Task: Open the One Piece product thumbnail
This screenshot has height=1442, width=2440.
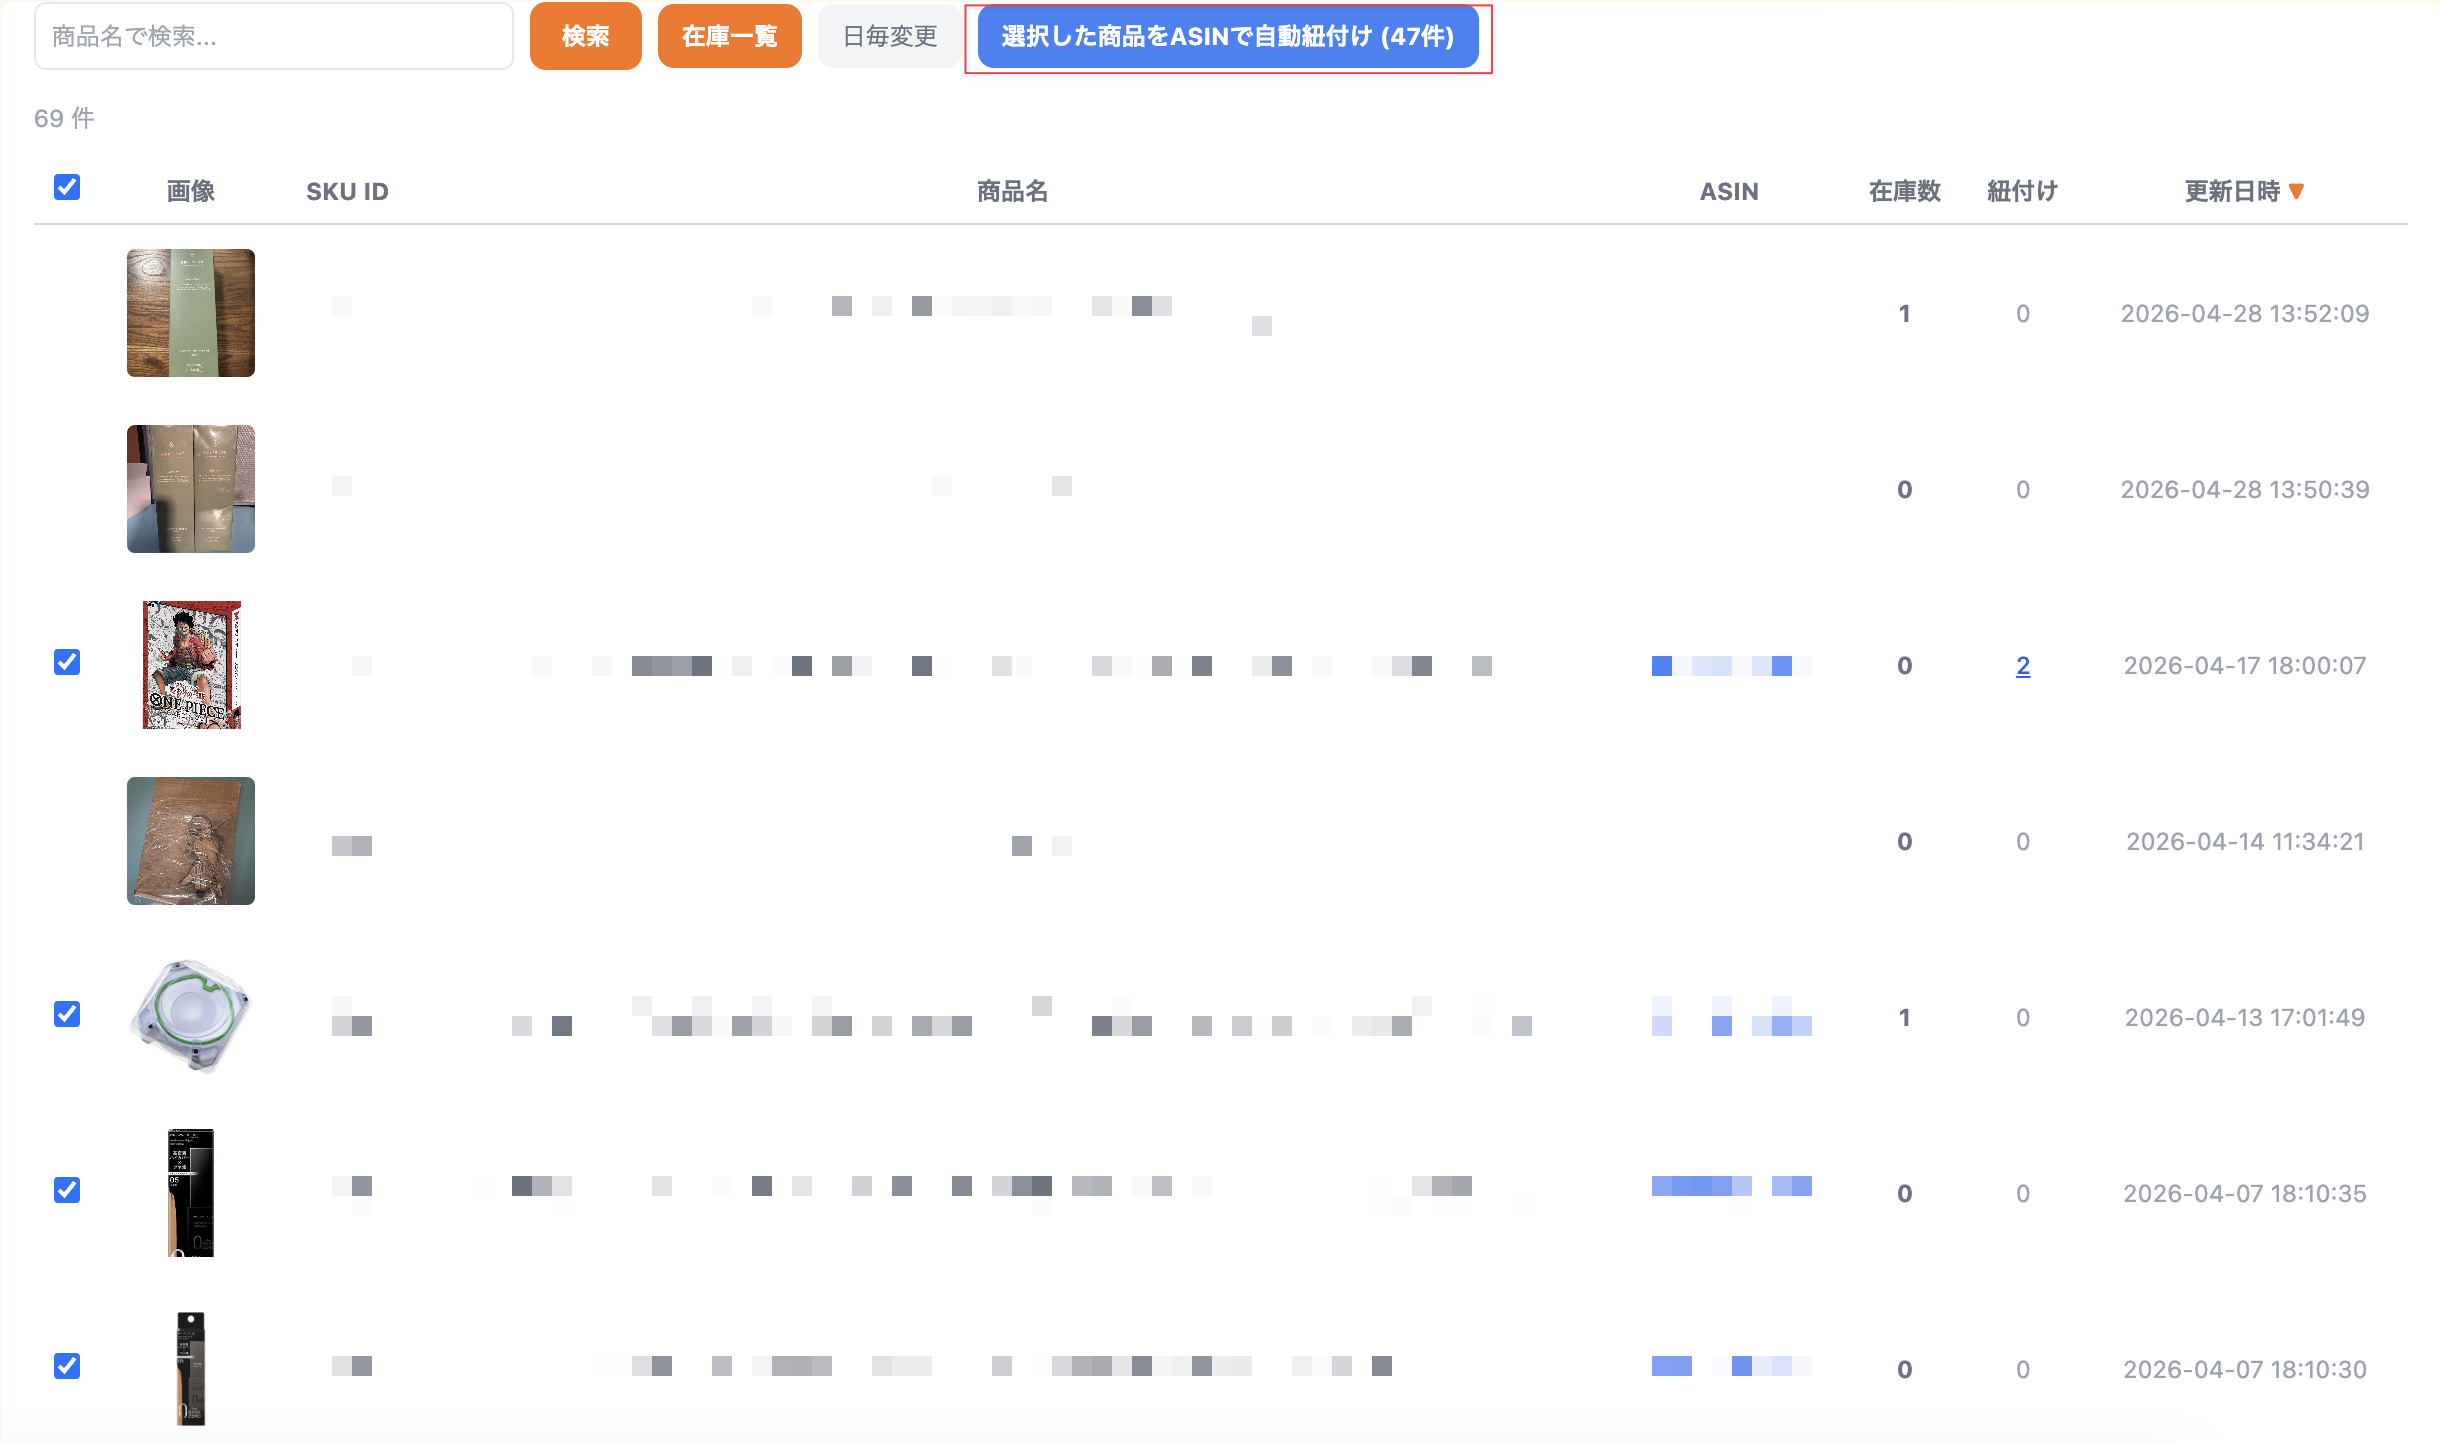Action: pos(191,665)
